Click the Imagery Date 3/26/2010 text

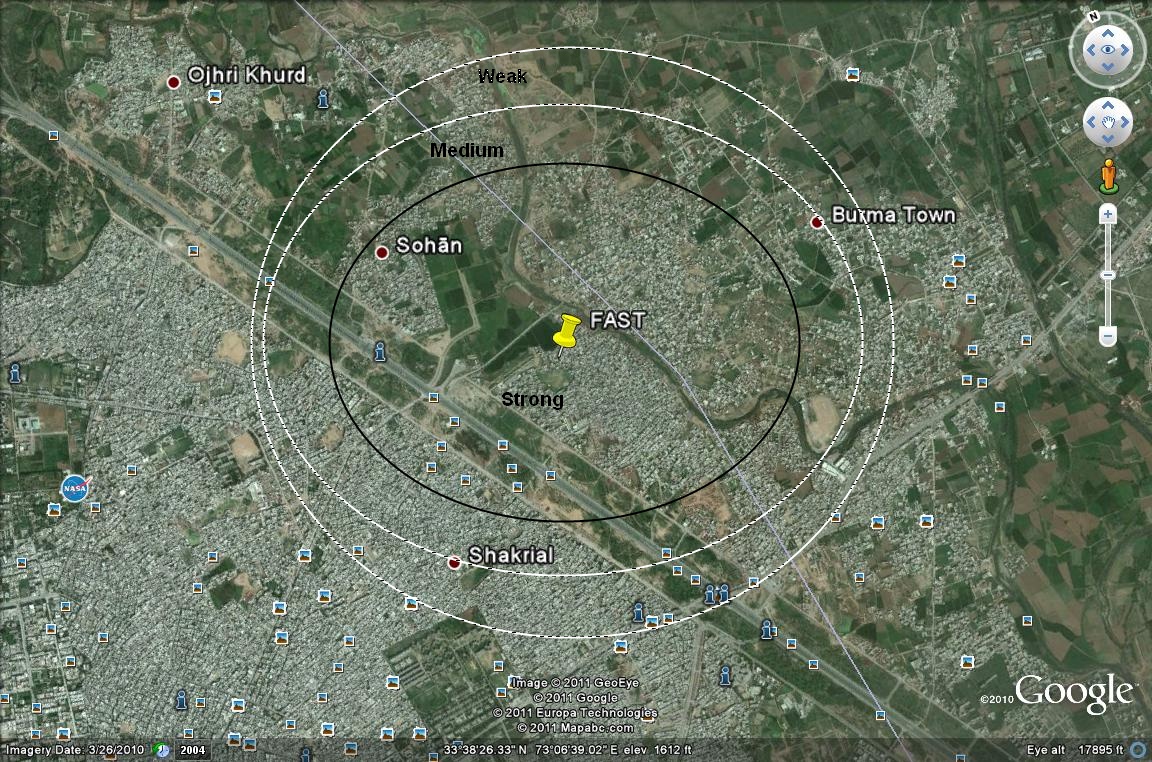tap(75, 750)
